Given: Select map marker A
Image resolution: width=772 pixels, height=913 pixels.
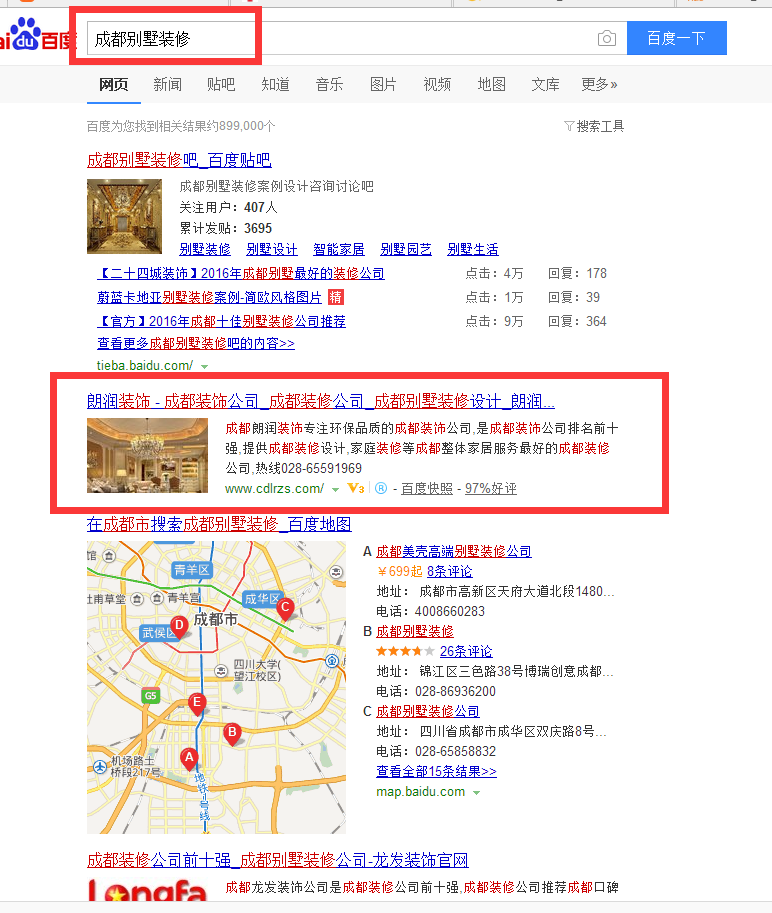Looking at the screenshot, I should point(189,758).
